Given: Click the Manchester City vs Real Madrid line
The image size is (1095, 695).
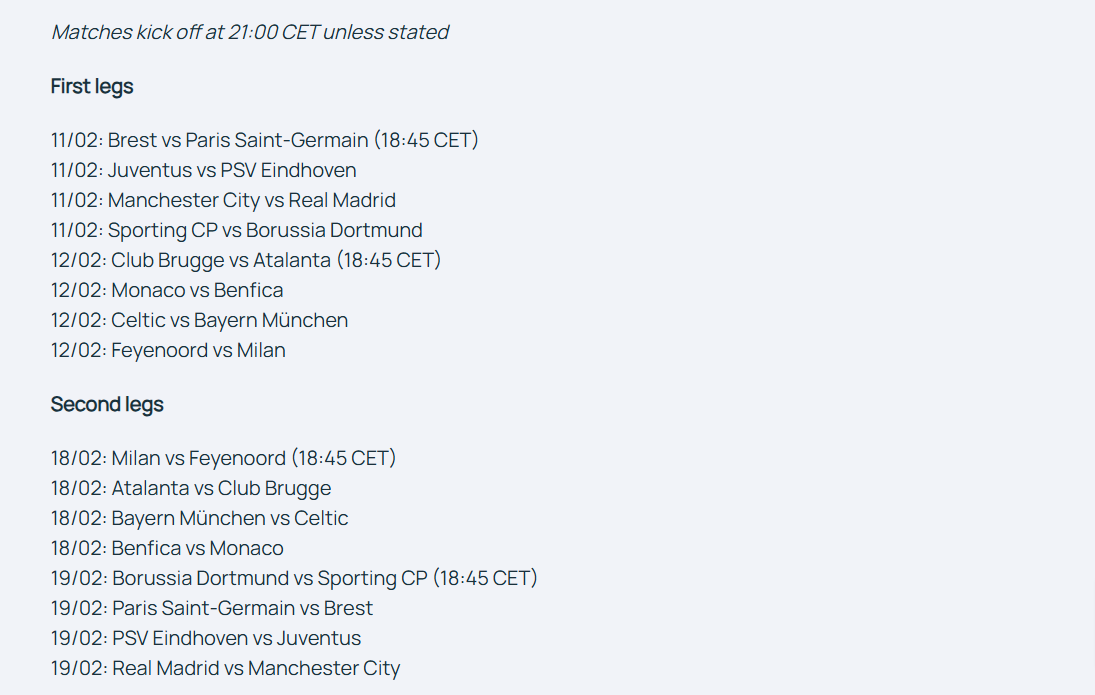Looking at the screenshot, I should (223, 200).
